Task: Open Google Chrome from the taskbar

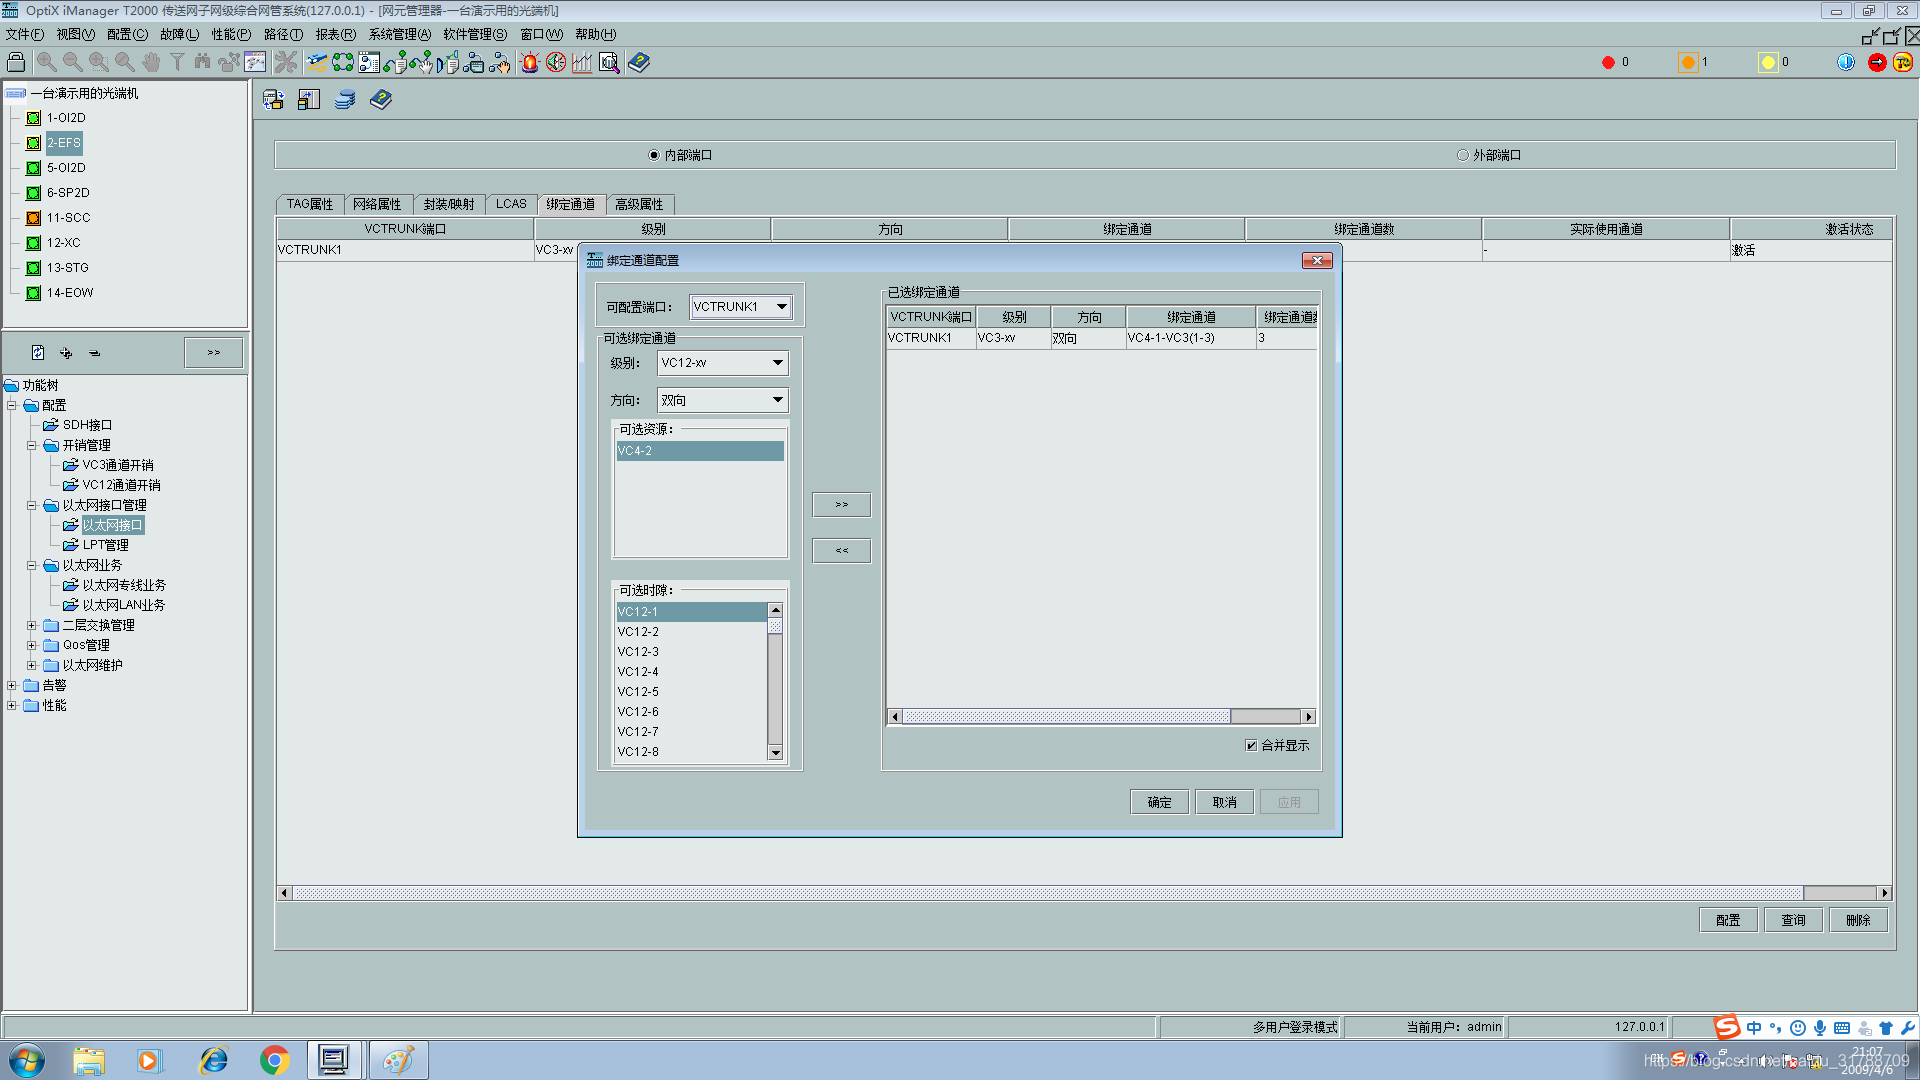Action: pyautogui.click(x=274, y=1060)
